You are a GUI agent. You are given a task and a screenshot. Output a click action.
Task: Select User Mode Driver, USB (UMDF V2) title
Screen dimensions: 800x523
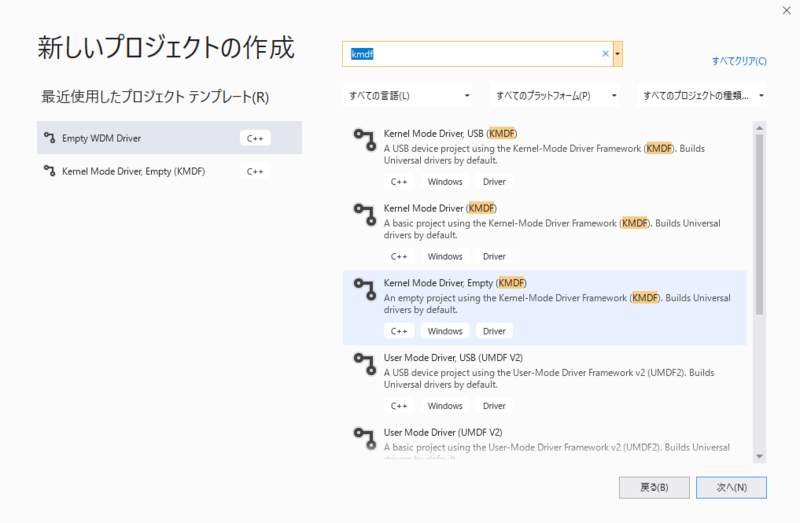pyautogui.click(x=453, y=358)
